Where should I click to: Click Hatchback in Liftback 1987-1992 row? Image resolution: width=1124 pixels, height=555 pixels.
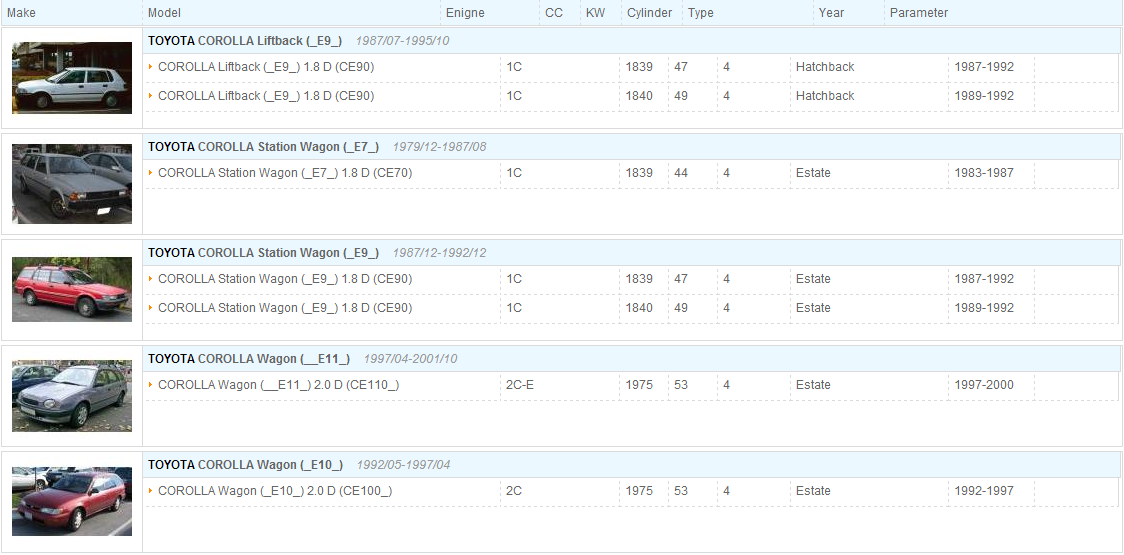[x=825, y=67]
